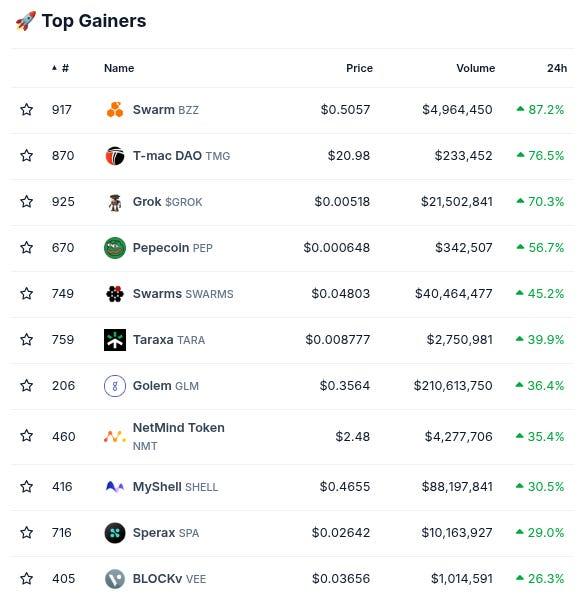Click the Grok $GROK robot icon
Screen dimensions: 580x595
coord(115,202)
